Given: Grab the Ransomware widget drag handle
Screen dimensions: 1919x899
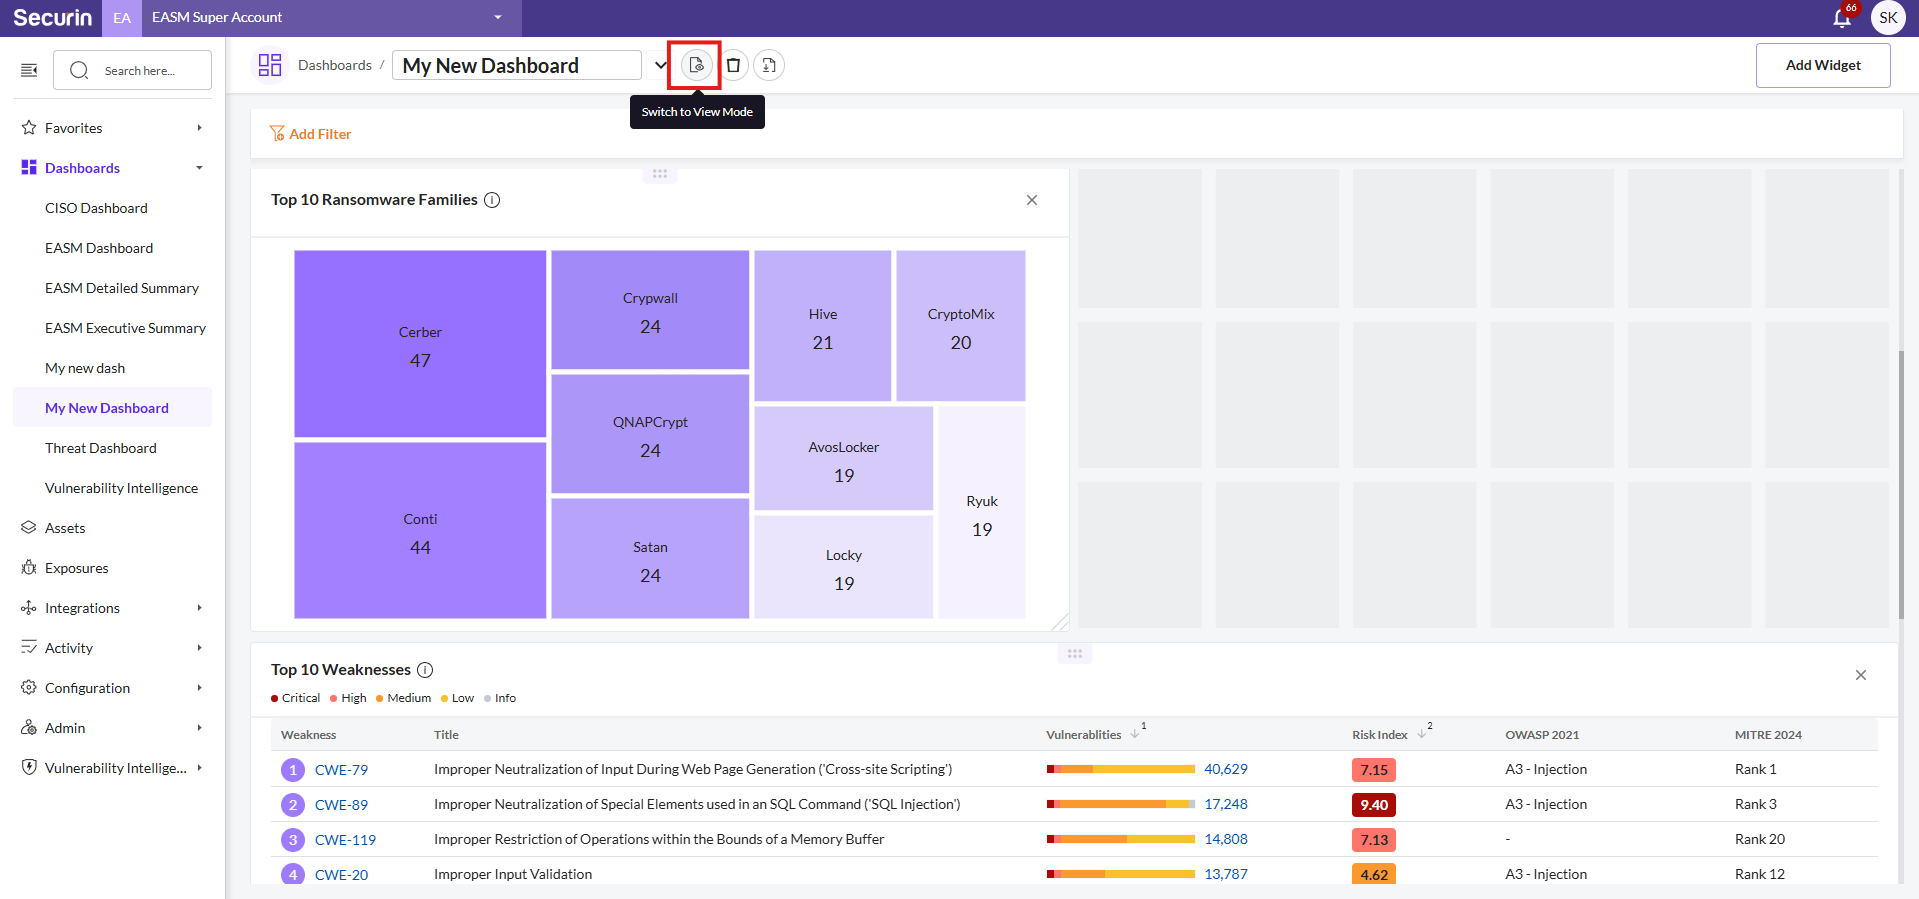Looking at the screenshot, I should (660, 174).
